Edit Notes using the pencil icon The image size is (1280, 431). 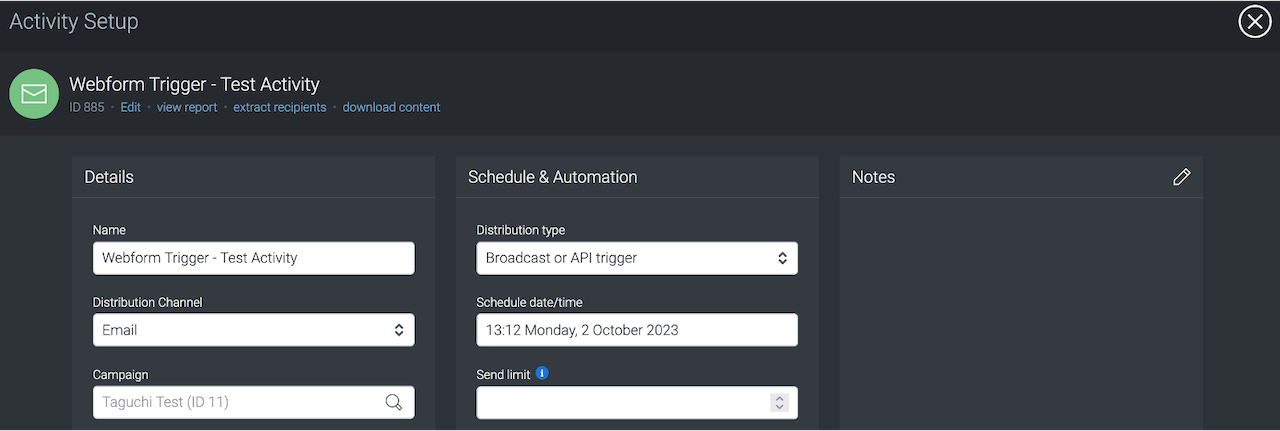click(1181, 177)
